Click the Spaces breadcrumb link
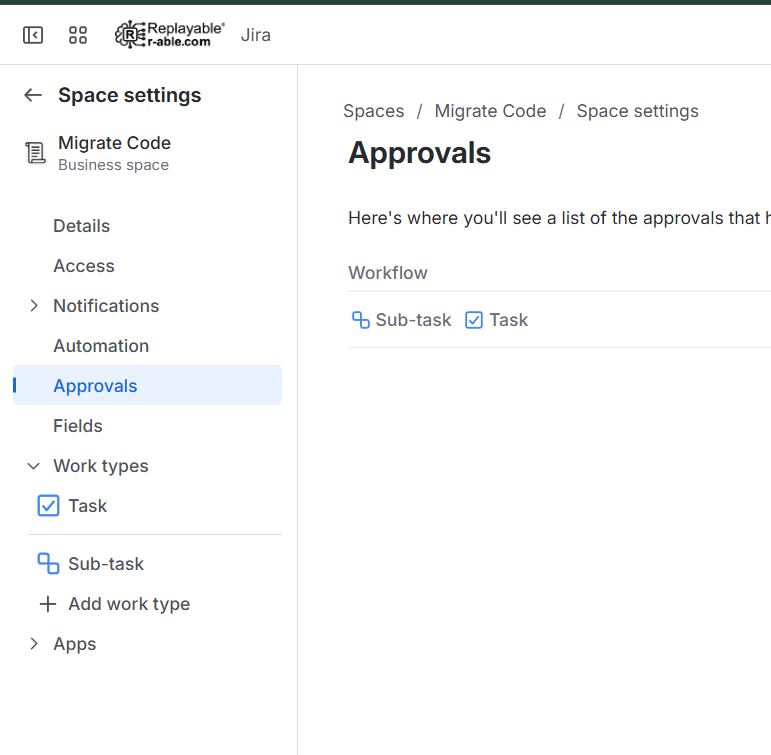The width and height of the screenshot is (771, 755). point(374,111)
